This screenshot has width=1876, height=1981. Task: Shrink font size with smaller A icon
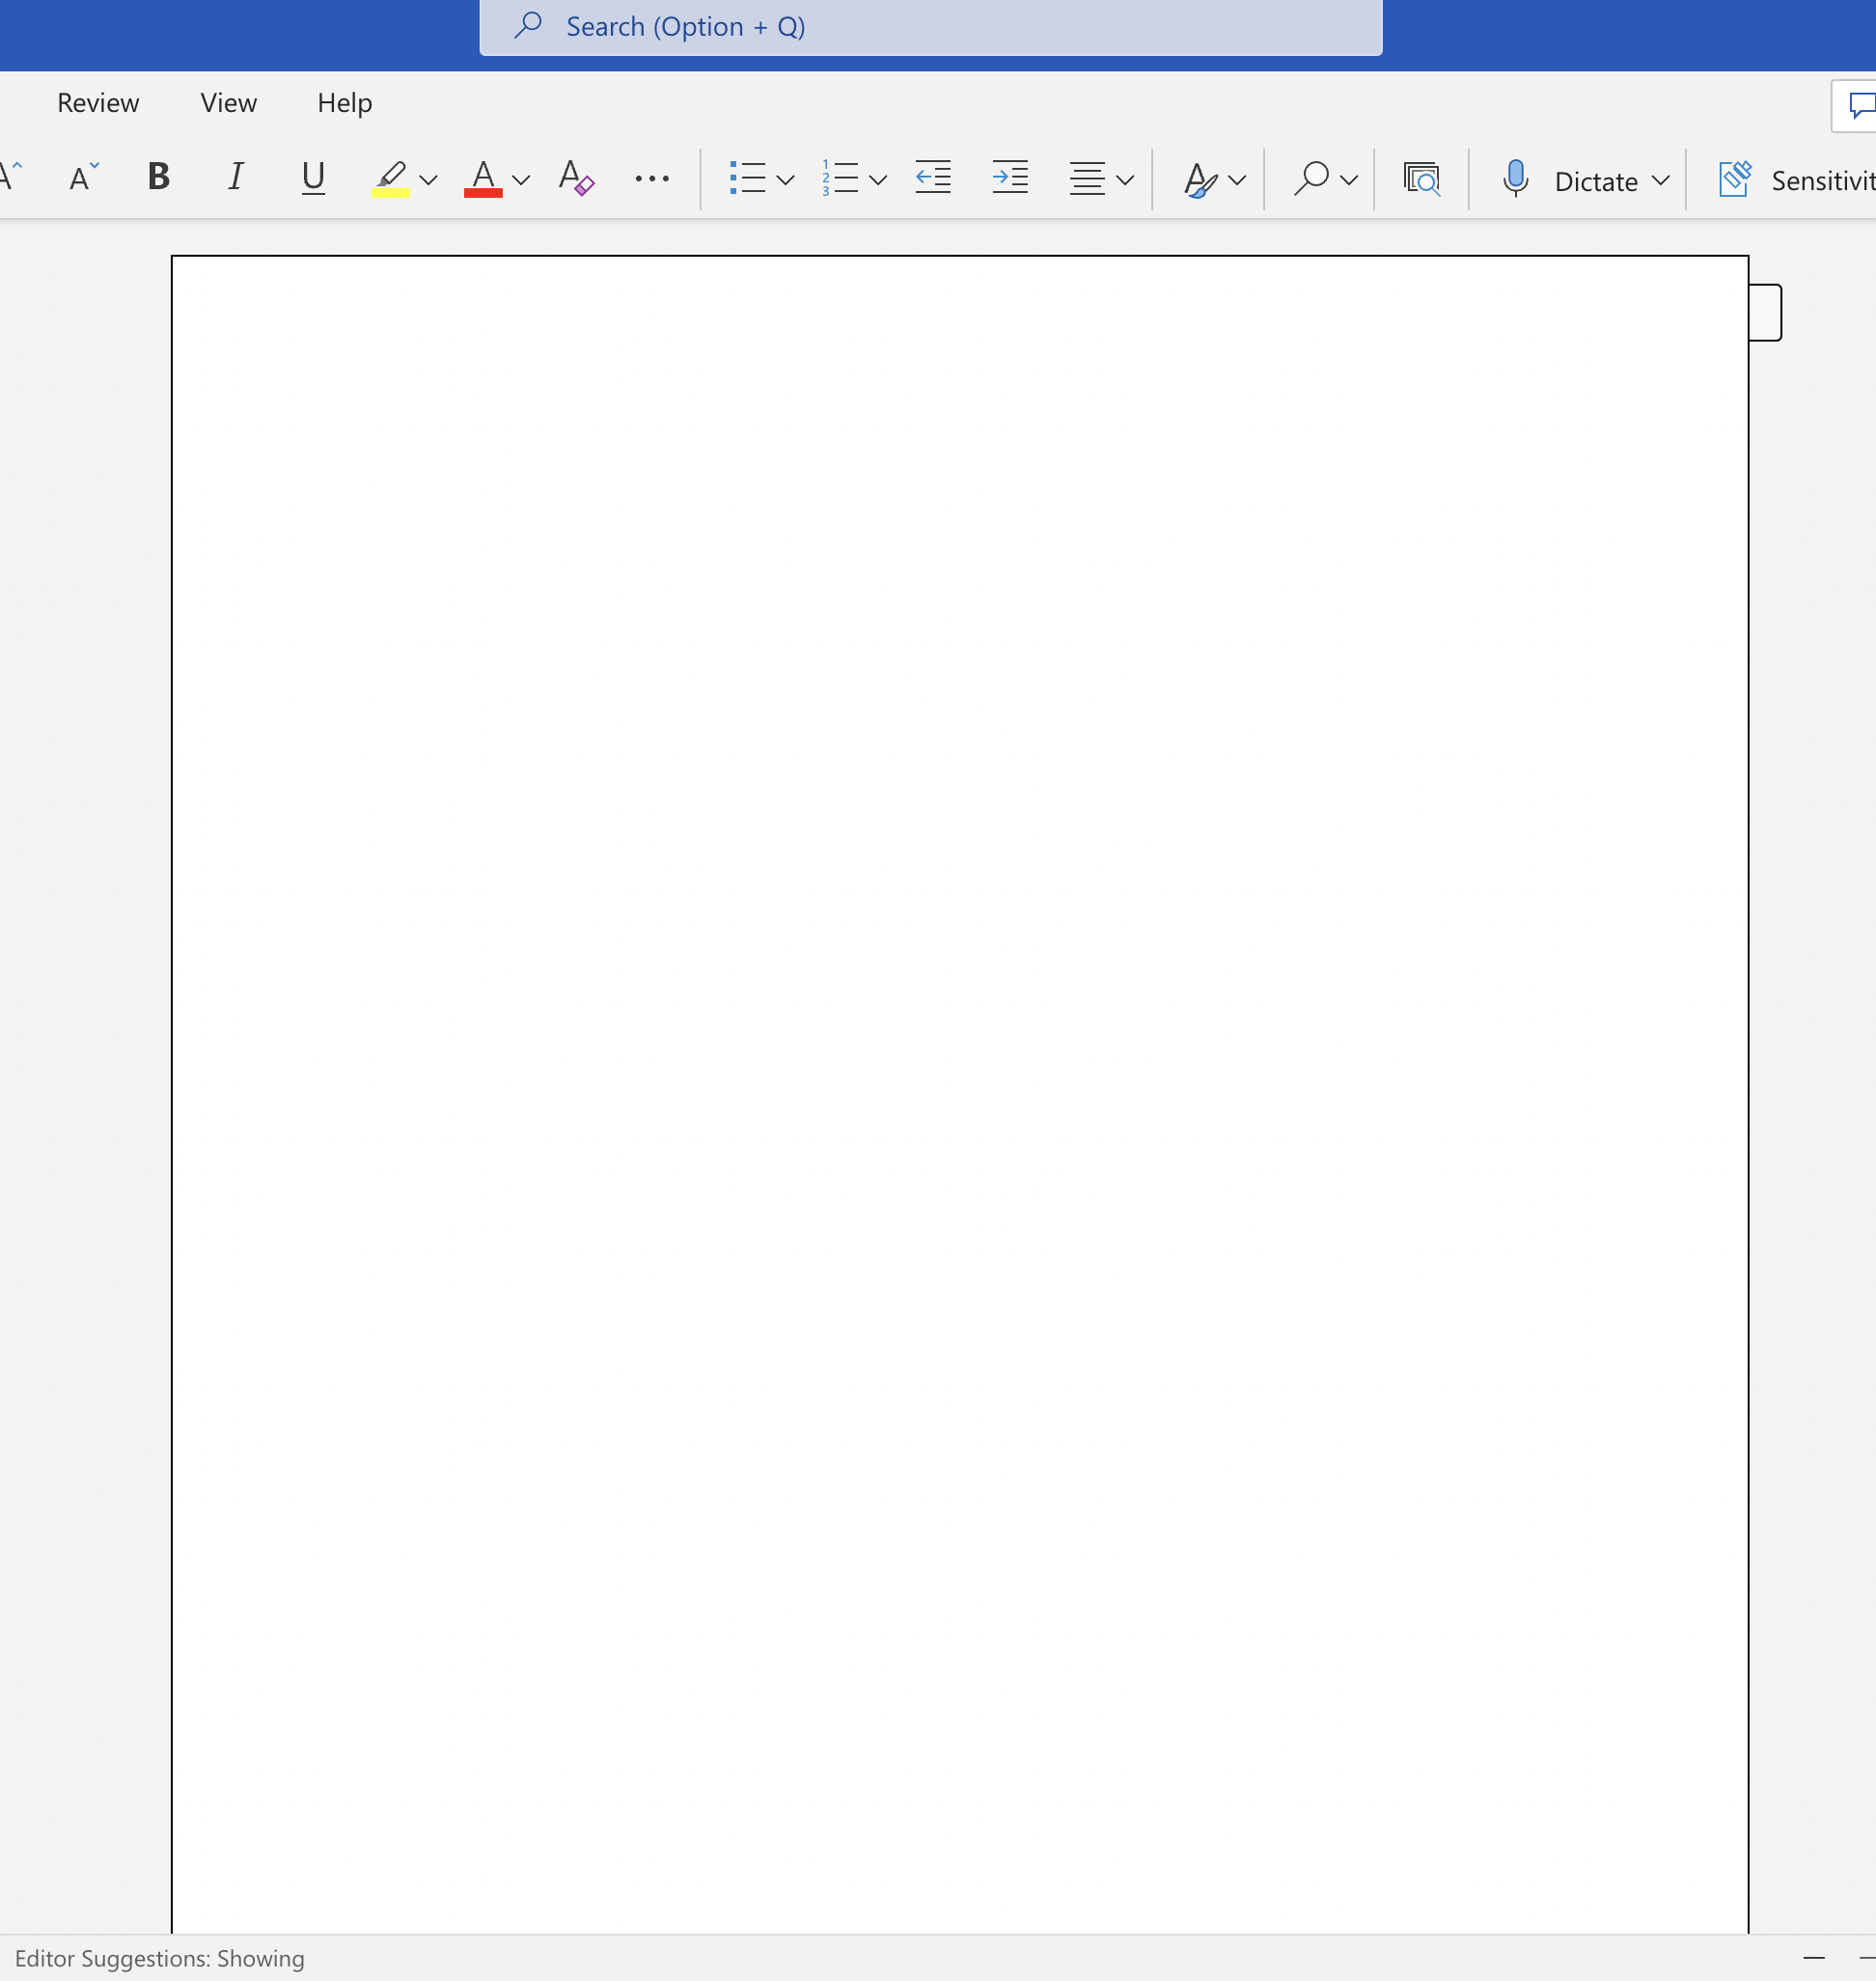(x=83, y=178)
